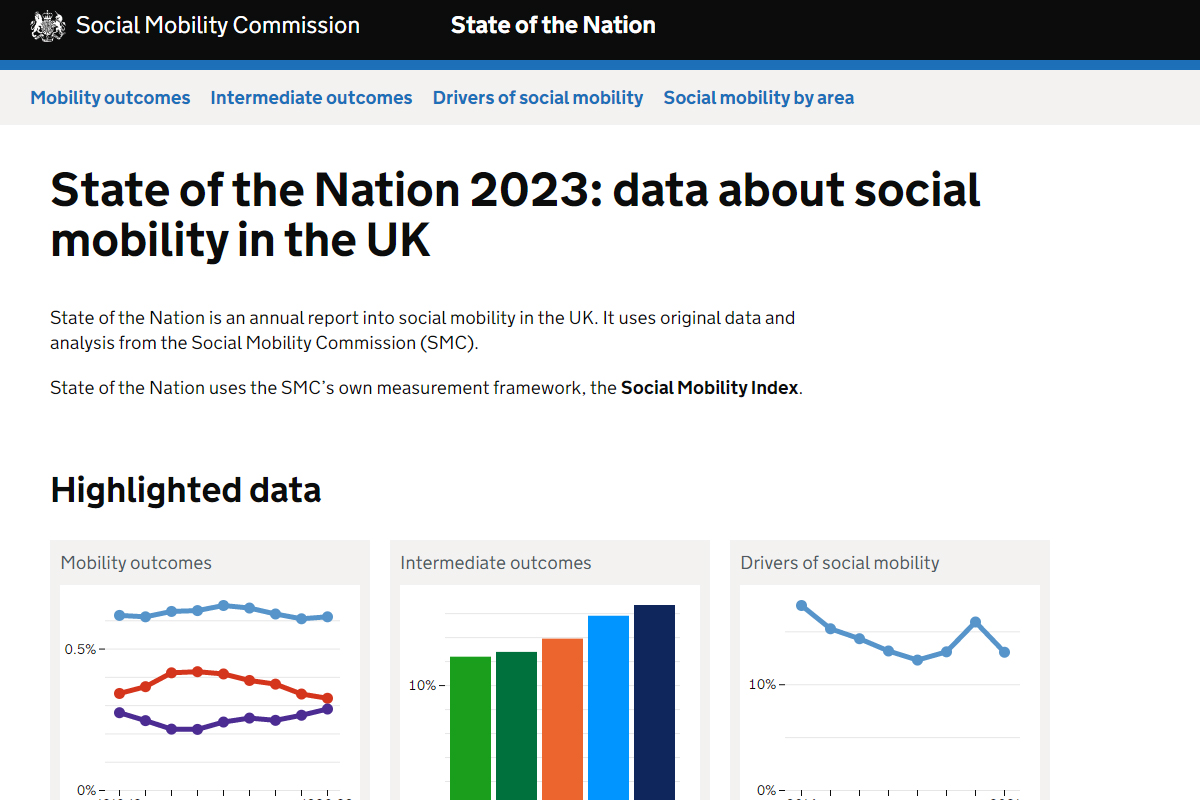Go to Intermediate outcomes in the navigation bar
Screen dimensions: 1200x800
click(311, 98)
